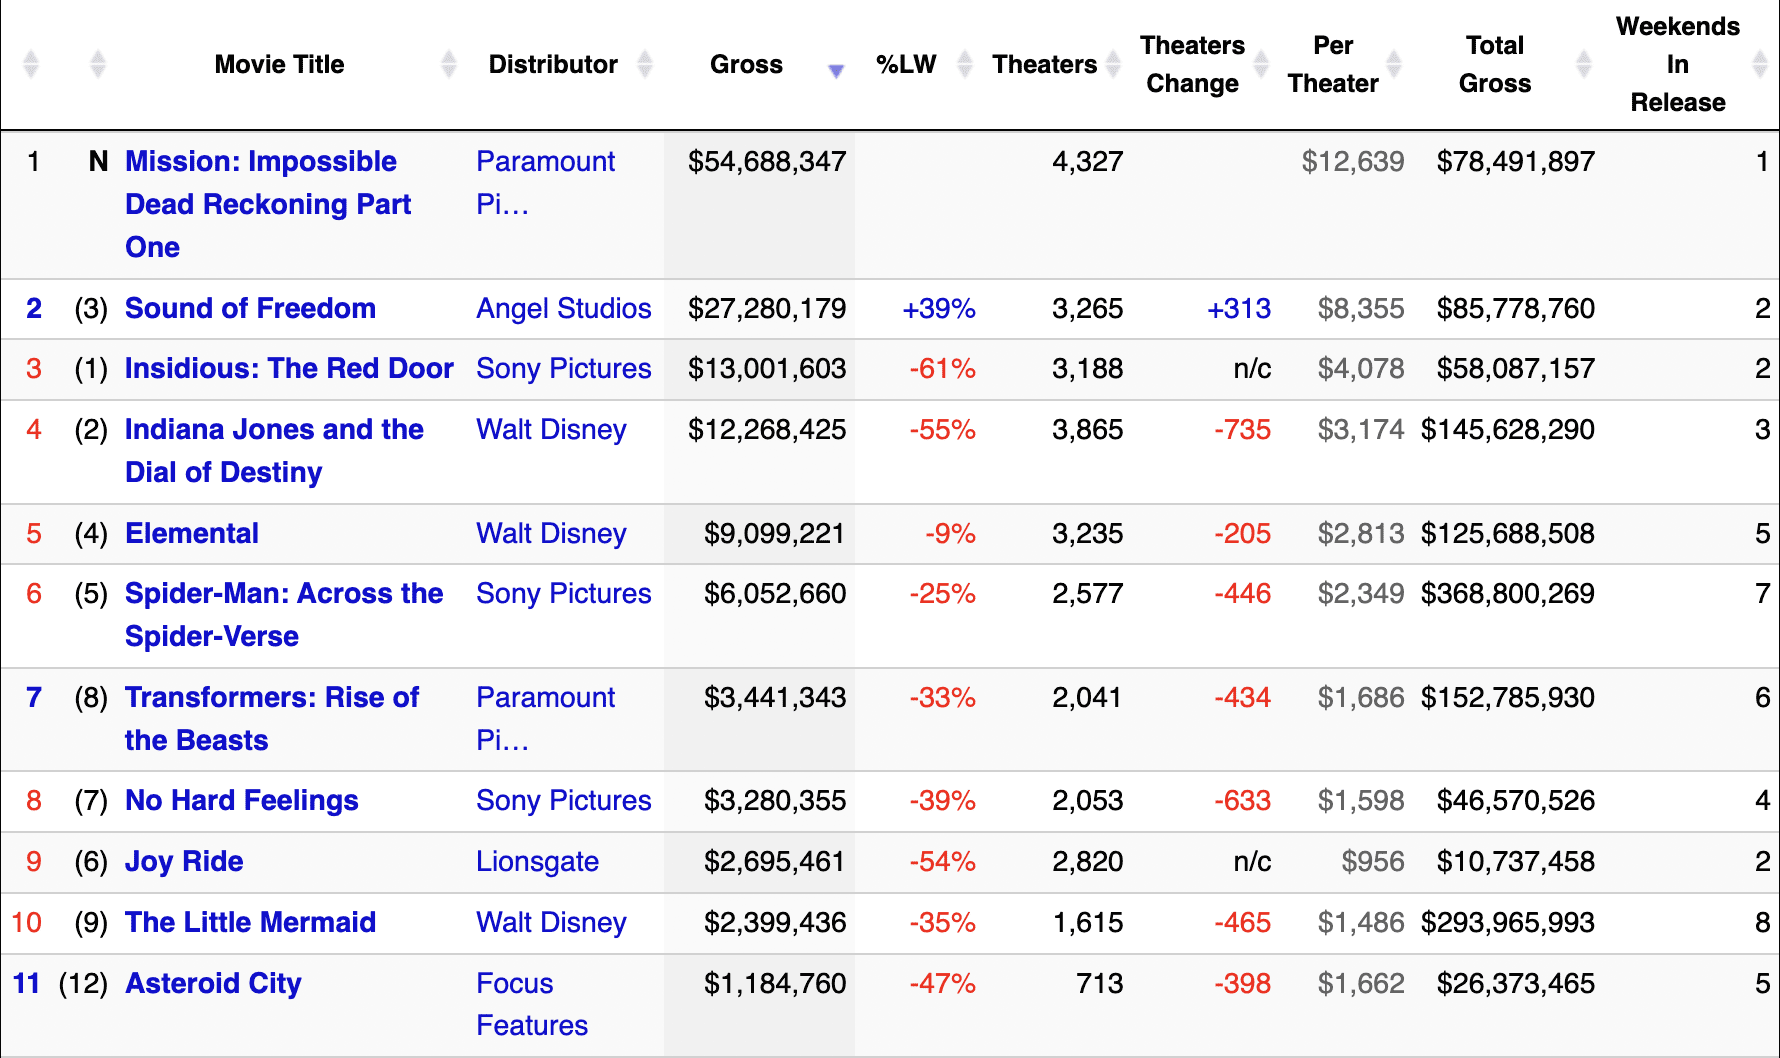This screenshot has width=1780, height=1058.
Task: Click sort arrows next to Theaters Change
Action: (x=1261, y=65)
